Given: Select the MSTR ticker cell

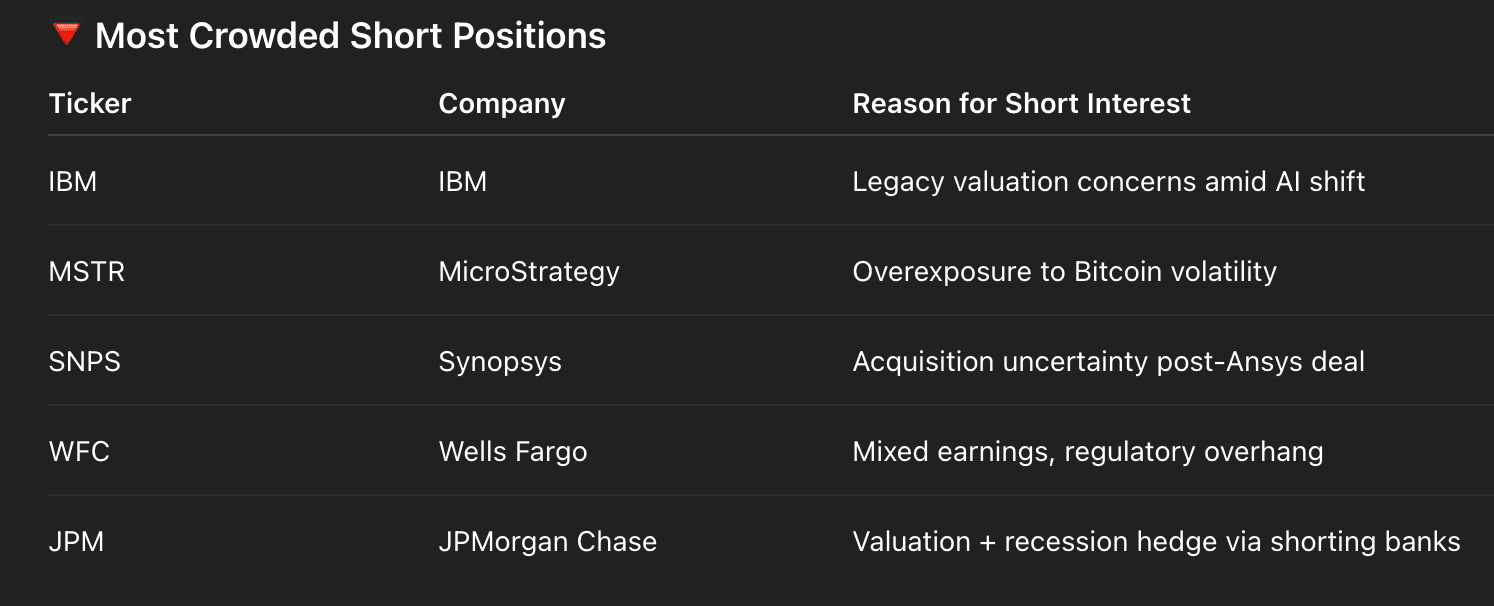Looking at the screenshot, I should pyautogui.click(x=87, y=272).
